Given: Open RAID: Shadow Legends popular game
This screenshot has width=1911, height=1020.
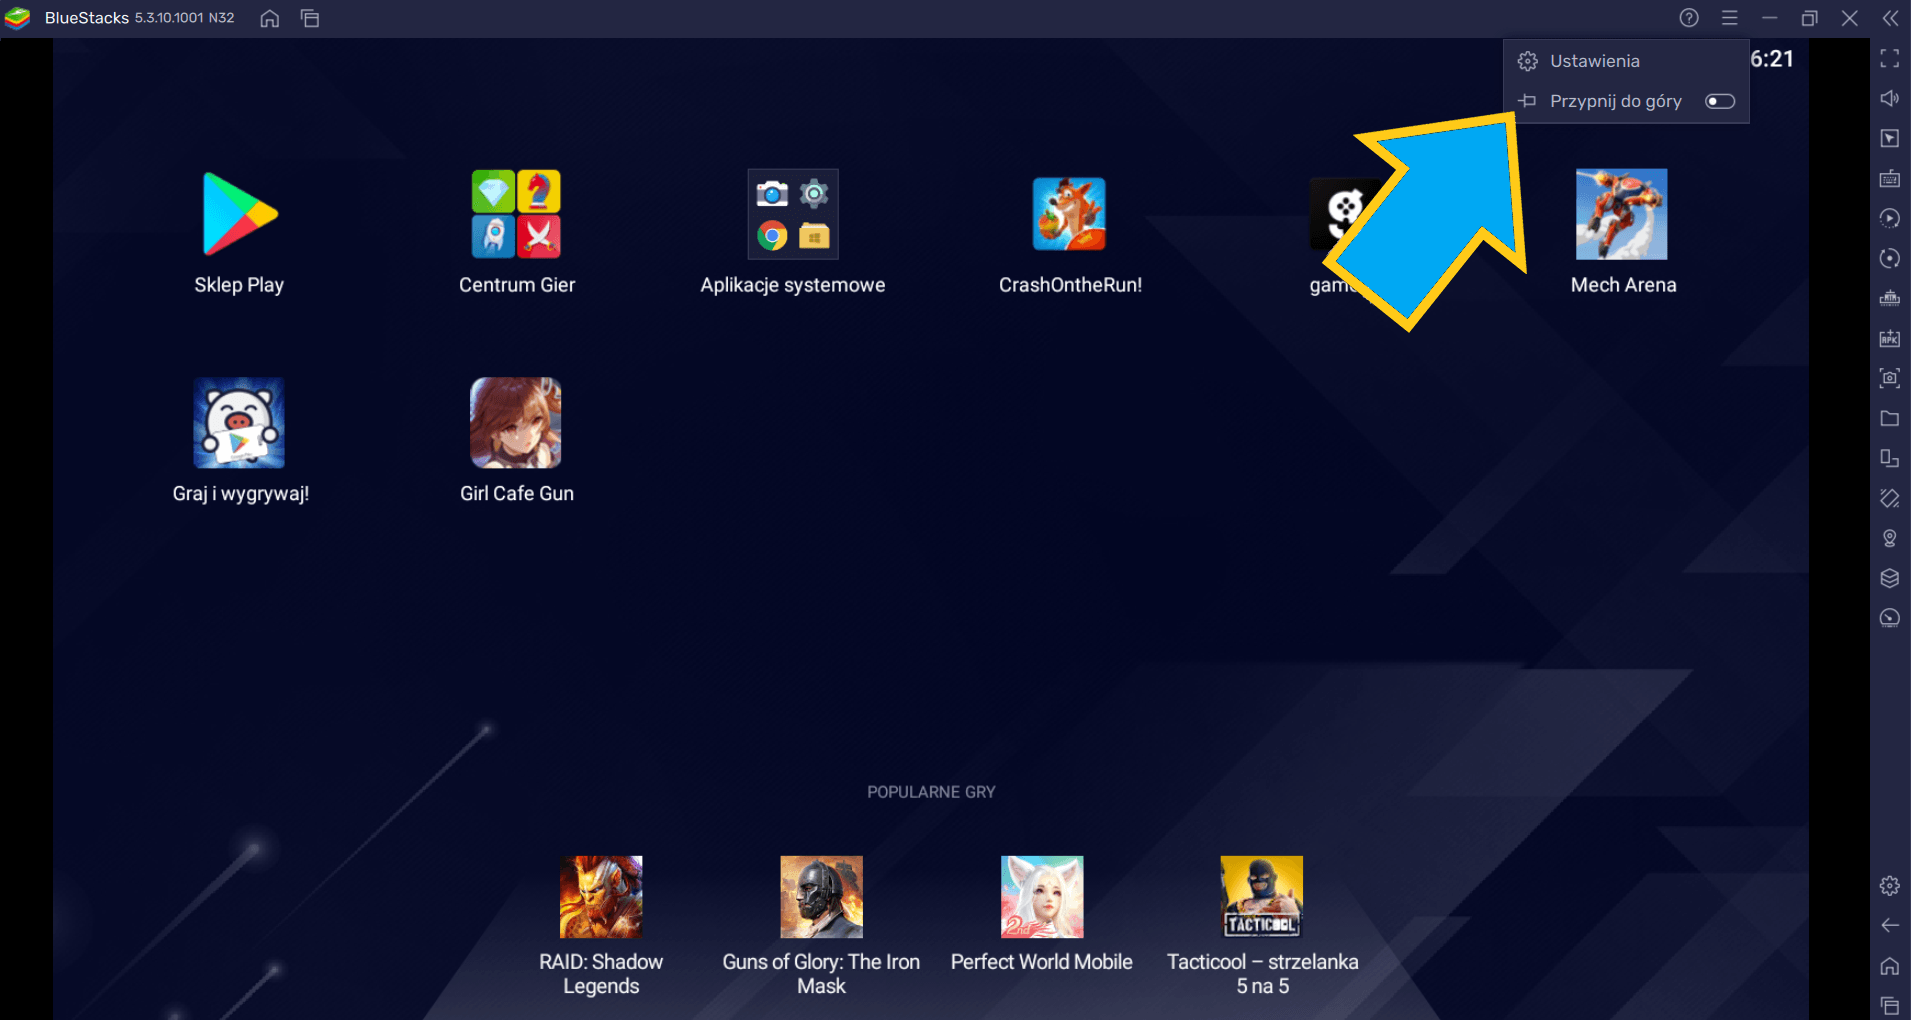Looking at the screenshot, I should pos(601,897).
